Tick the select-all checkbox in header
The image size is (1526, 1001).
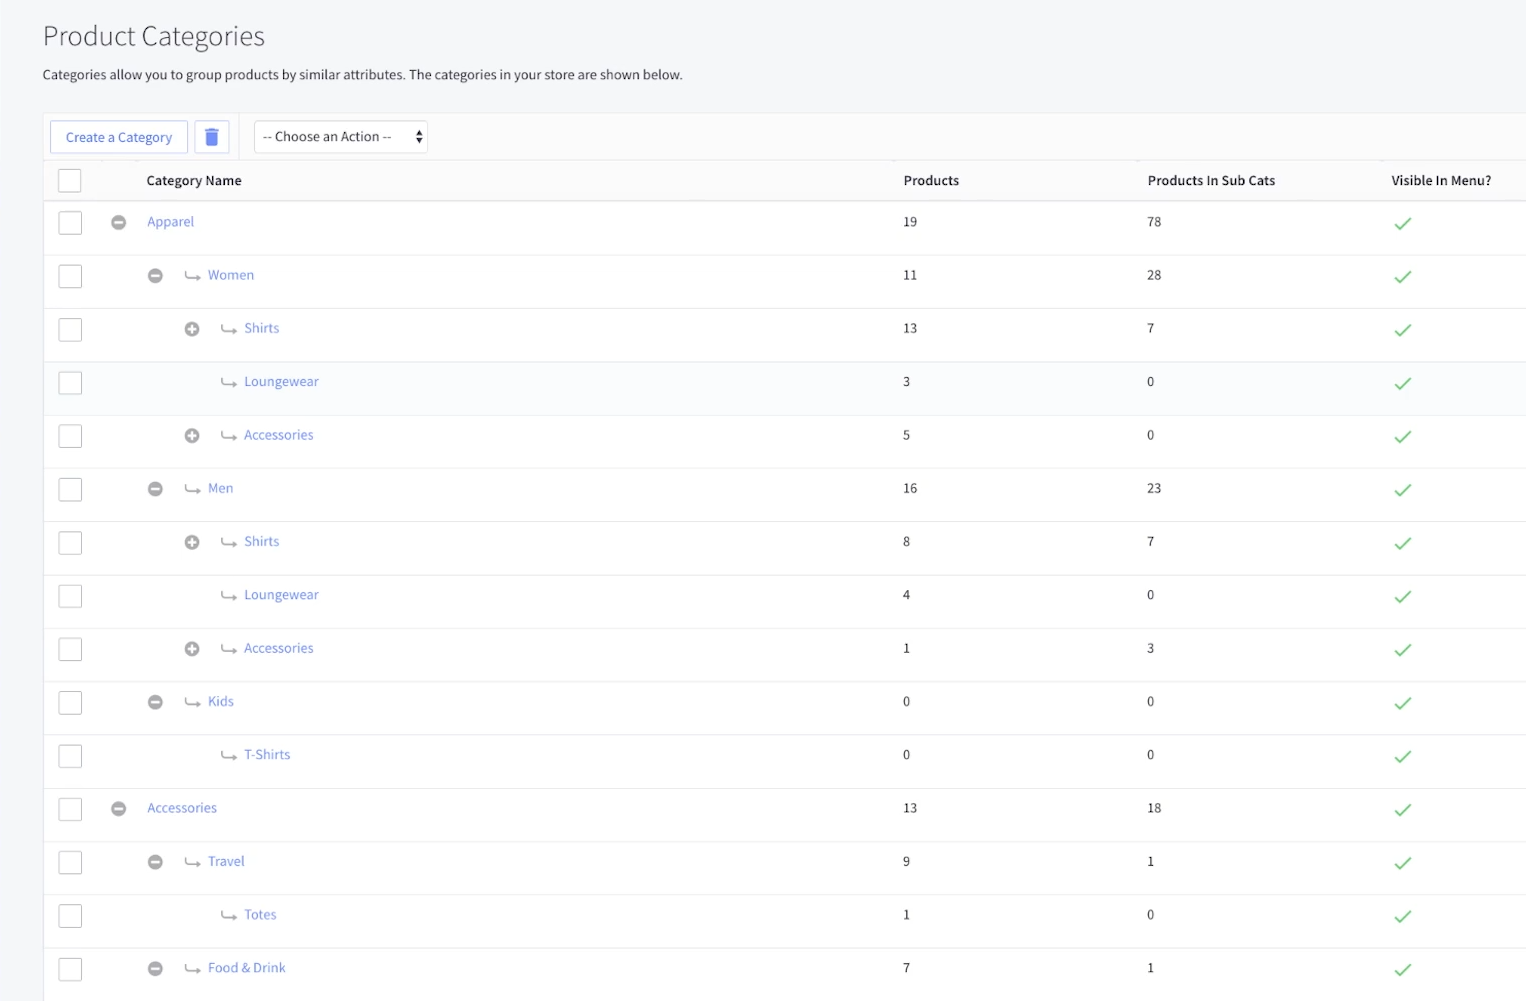coord(70,181)
